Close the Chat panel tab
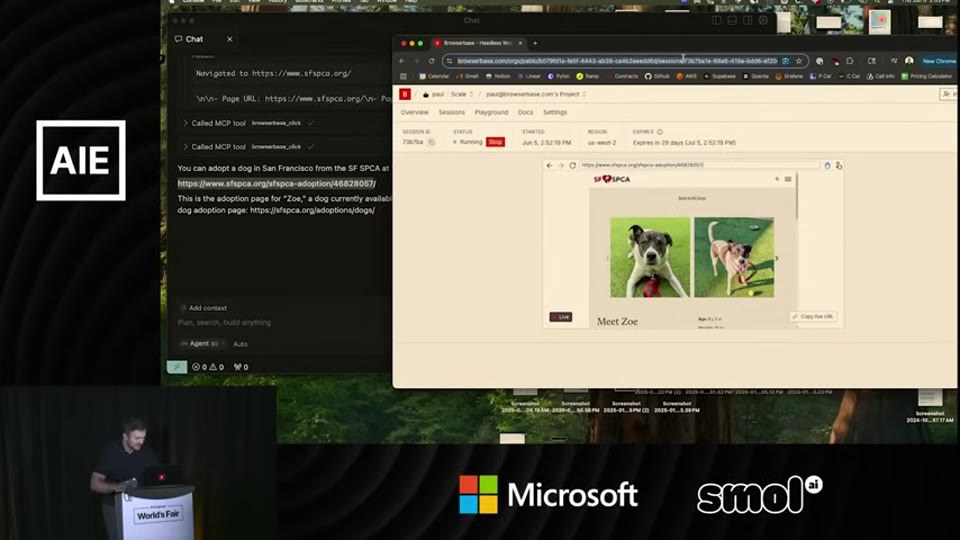The height and width of the screenshot is (540, 960). click(x=230, y=39)
